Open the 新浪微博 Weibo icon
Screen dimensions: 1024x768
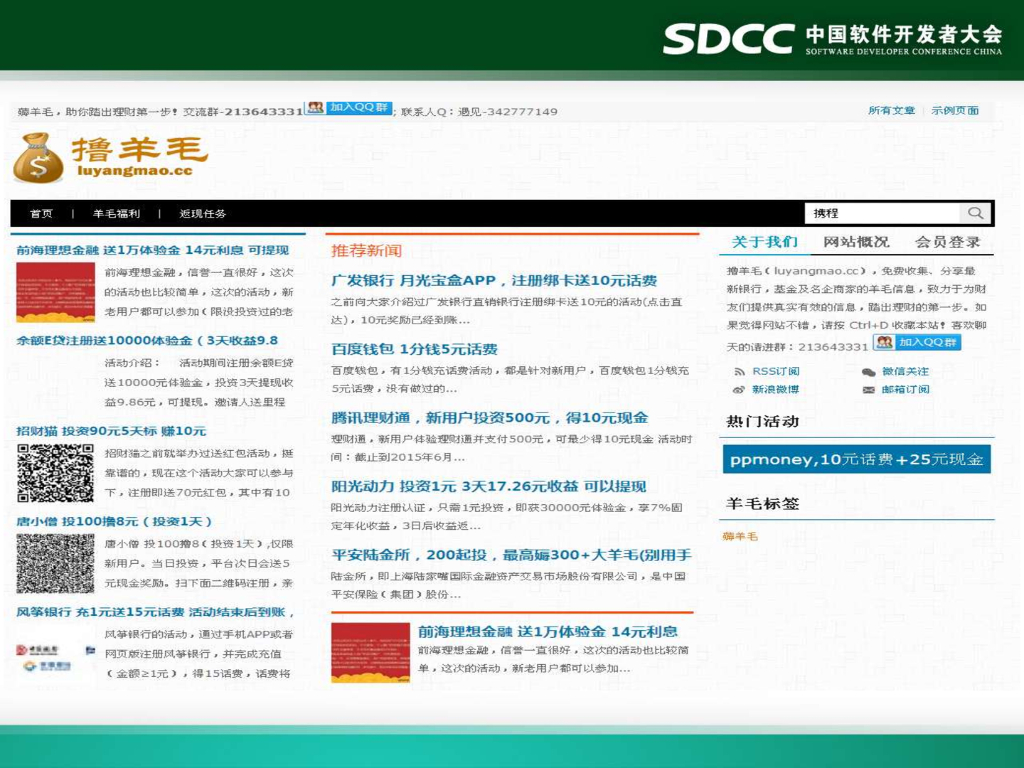[739, 390]
